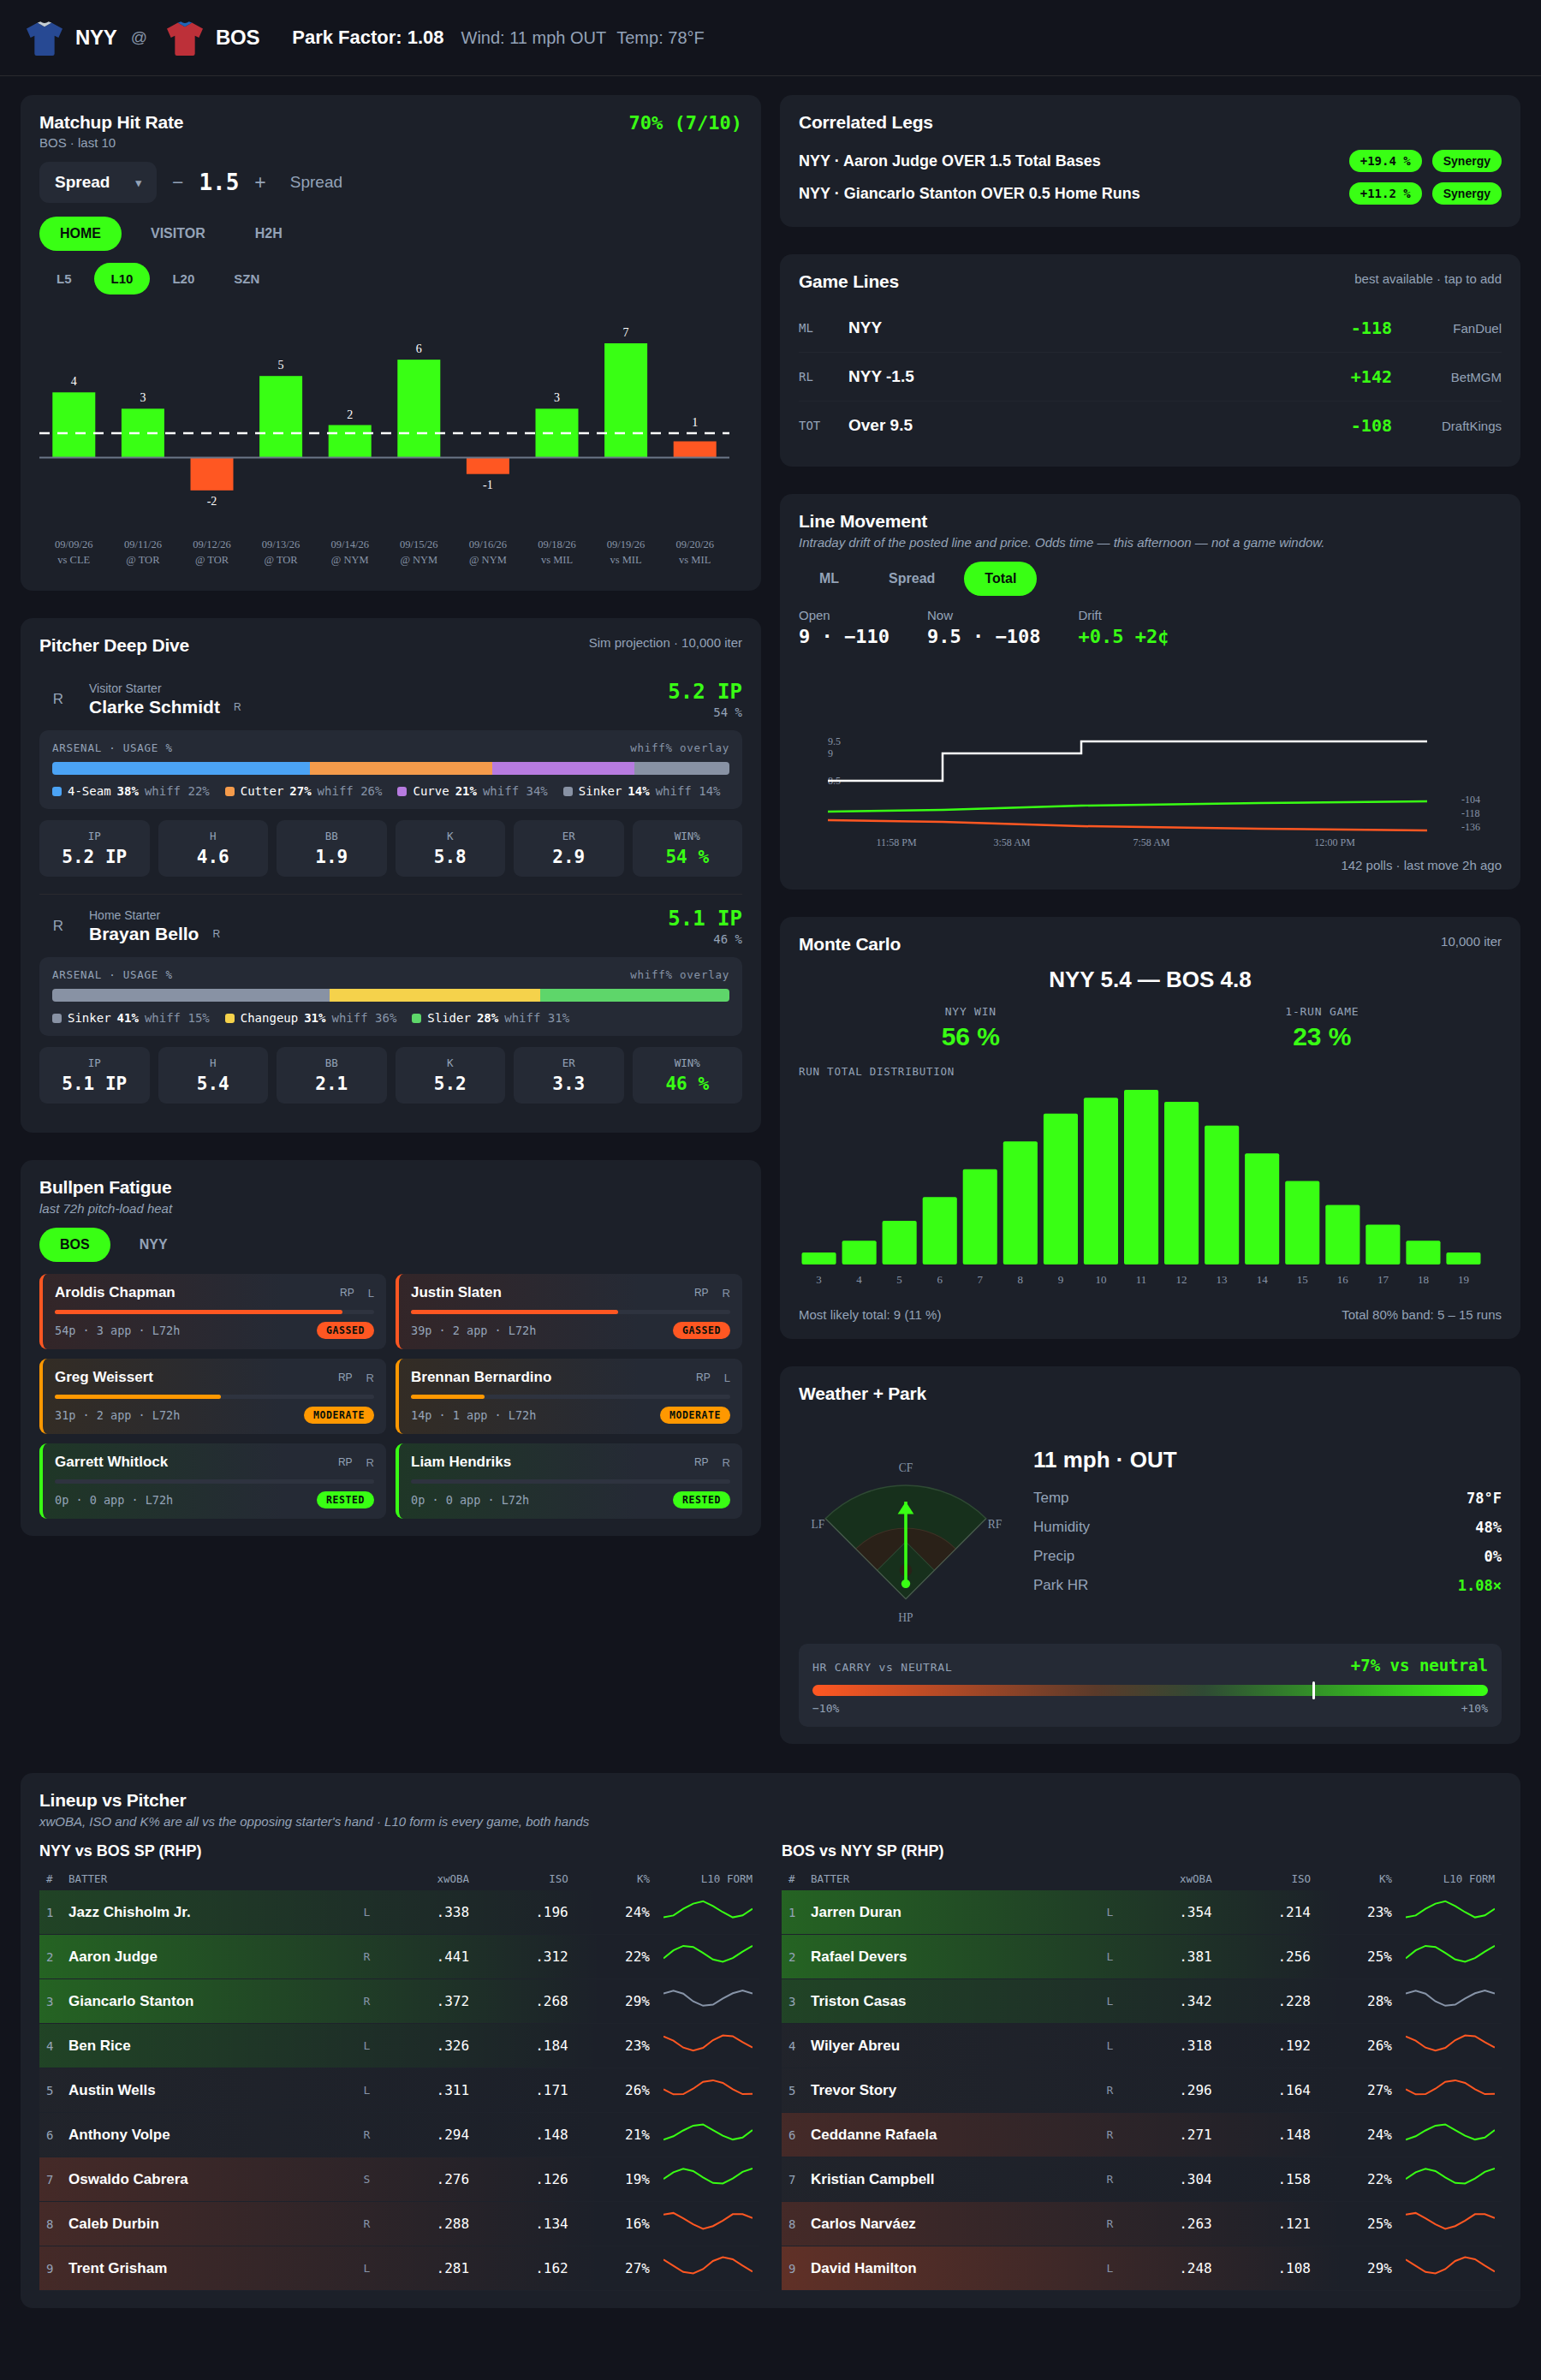Click Synergy badge for Giancarlo Stanton leg

1466,193
